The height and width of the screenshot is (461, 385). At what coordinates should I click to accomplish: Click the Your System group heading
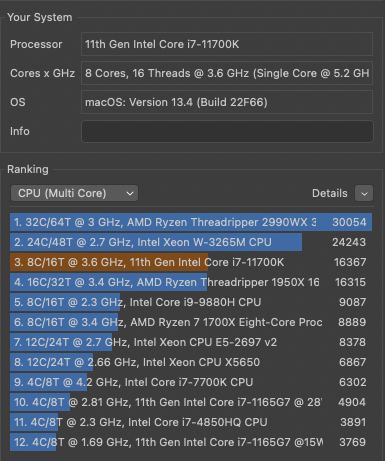tap(40, 17)
